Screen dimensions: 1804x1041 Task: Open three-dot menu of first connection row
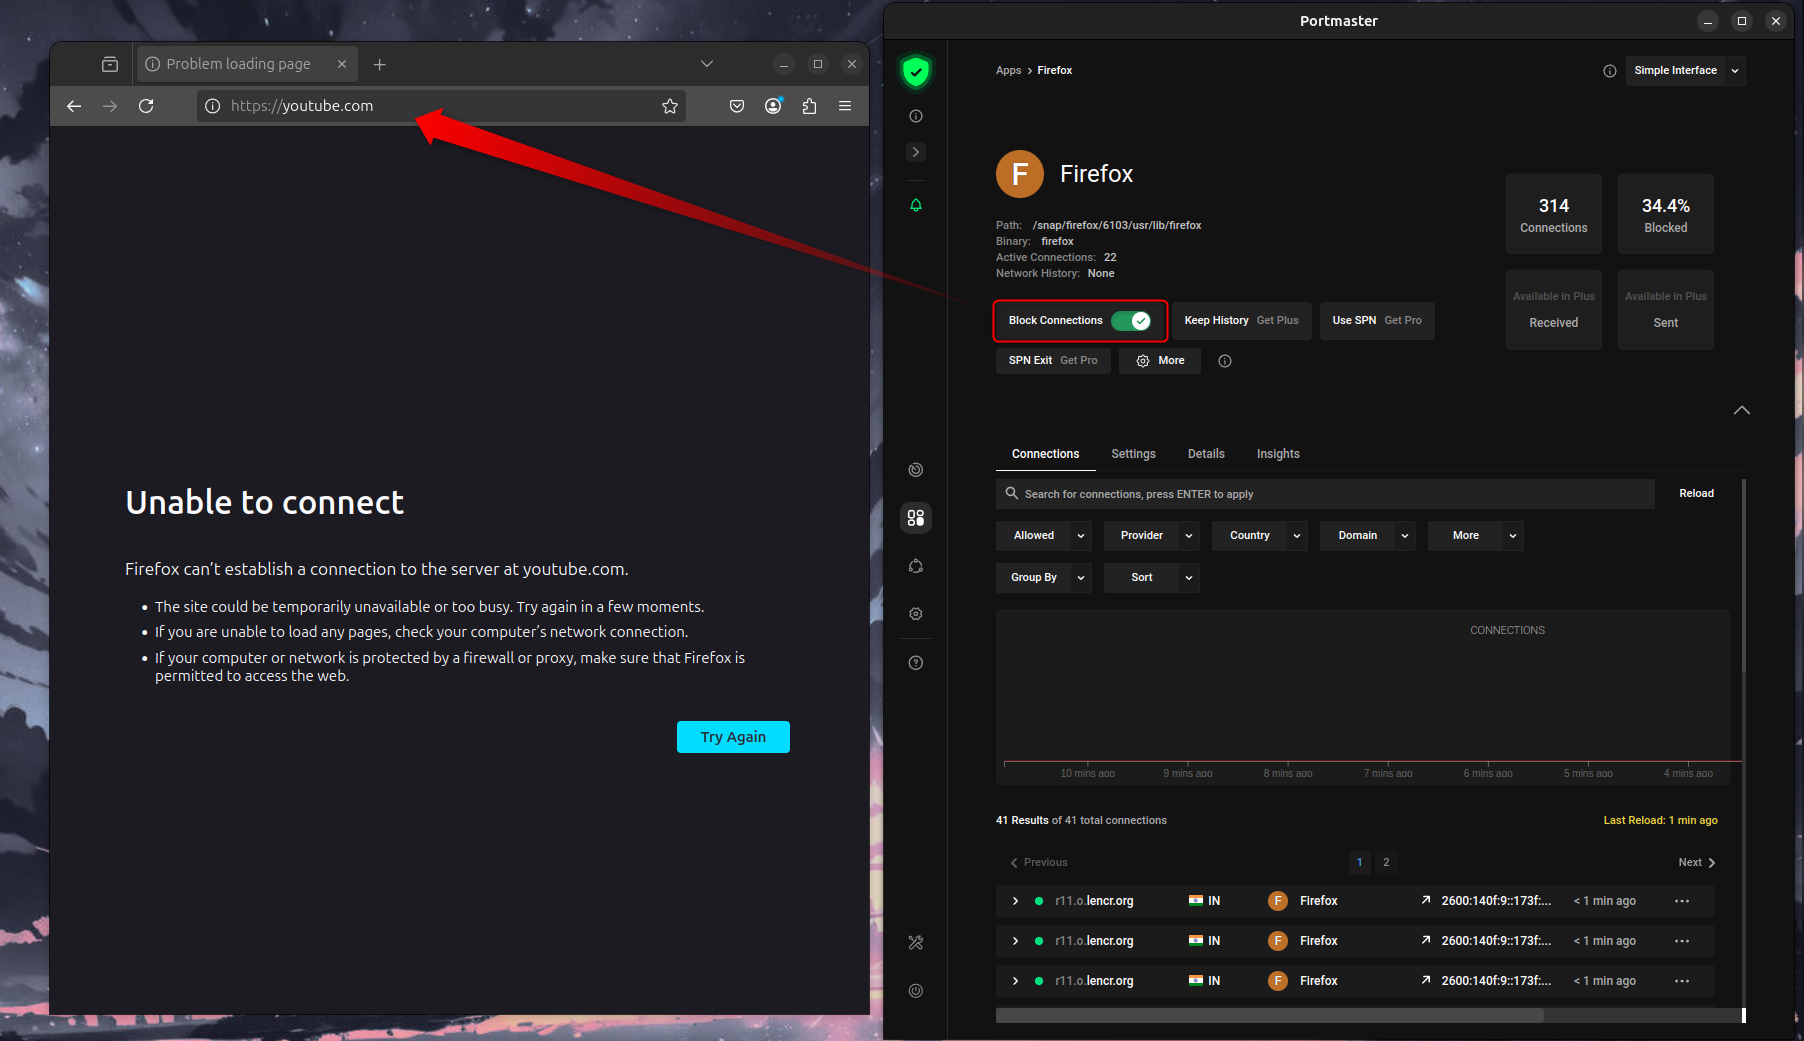click(x=1682, y=901)
